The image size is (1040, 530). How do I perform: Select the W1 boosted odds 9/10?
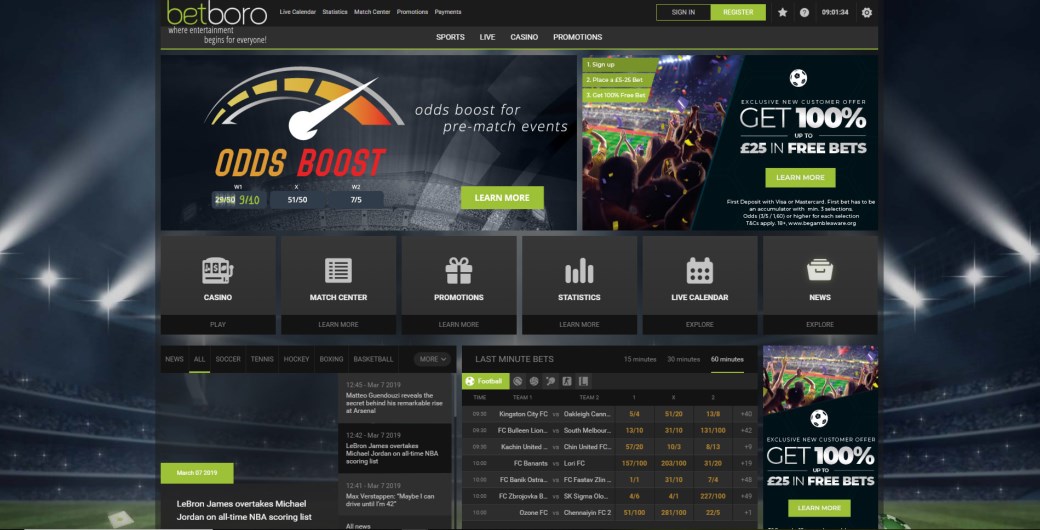pyautogui.click(x=239, y=200)
